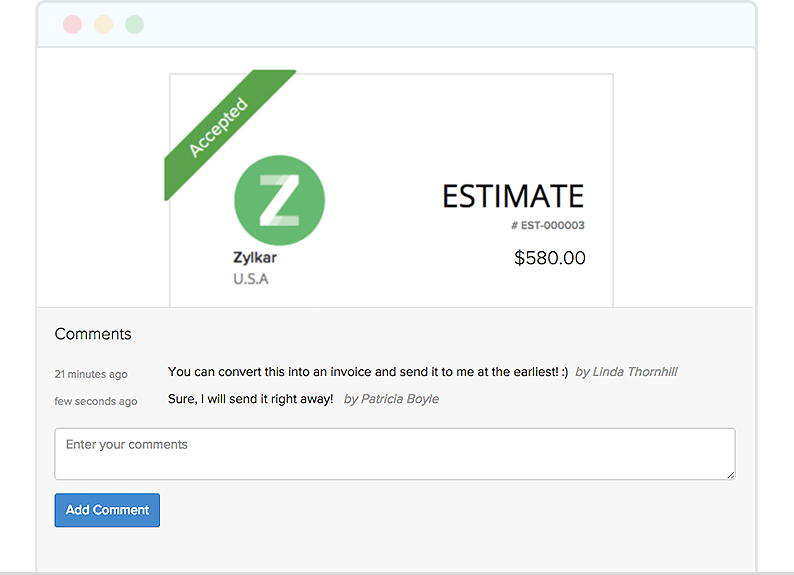Image resolution: width=794 pixels, height=575 pixels.
Task: Click the red window close dot
Action: (72, 25)
